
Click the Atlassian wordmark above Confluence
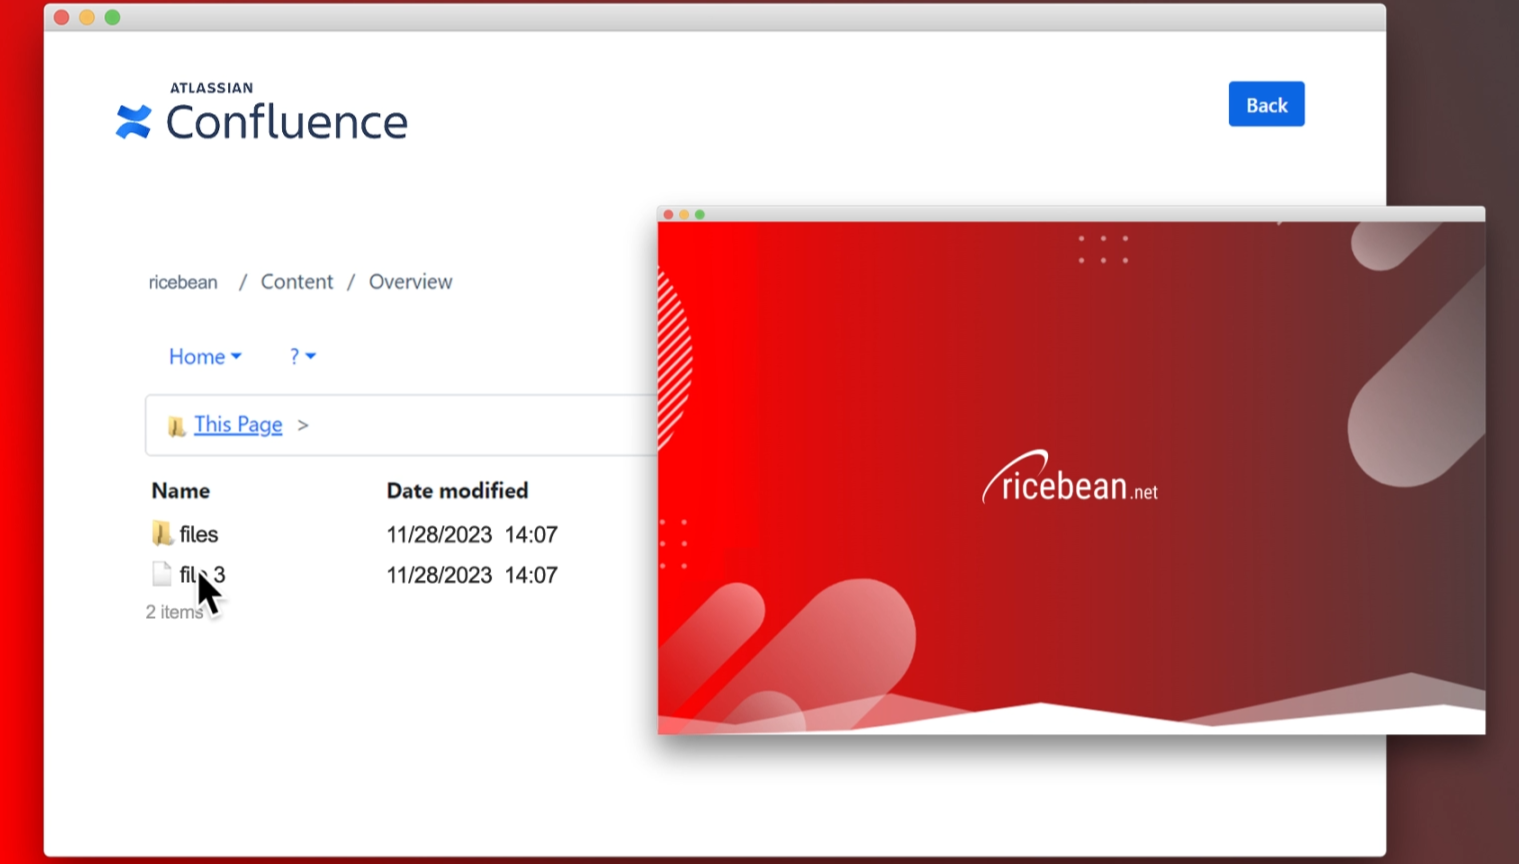coord(211,87)
